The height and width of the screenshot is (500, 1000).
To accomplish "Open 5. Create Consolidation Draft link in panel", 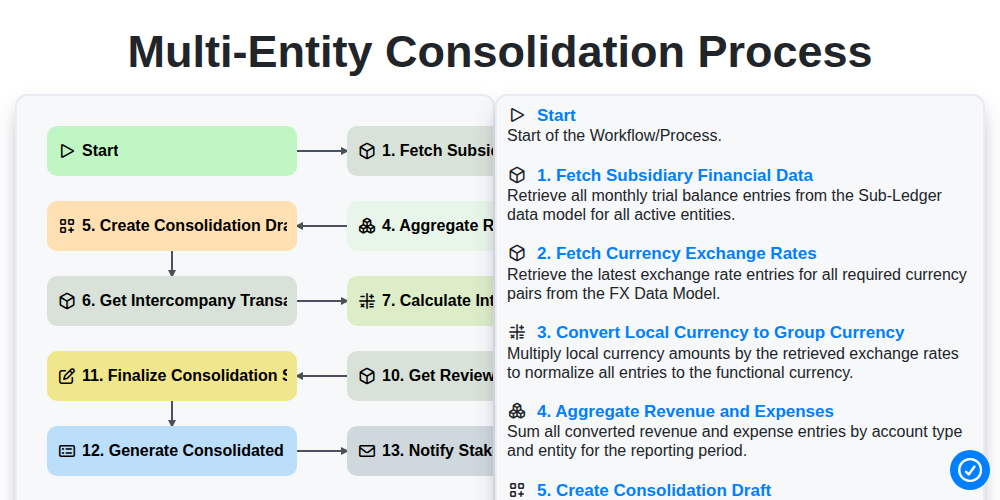I will coord(654,490).
